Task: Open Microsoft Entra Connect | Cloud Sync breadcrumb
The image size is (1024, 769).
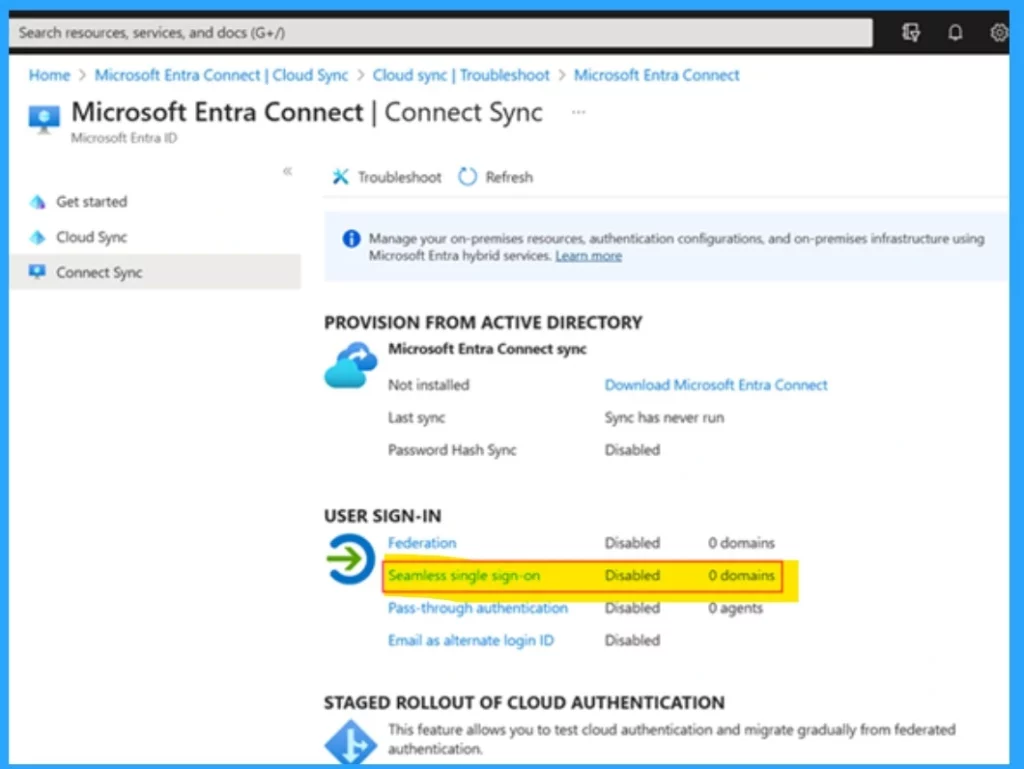Action: coord(221,75)
